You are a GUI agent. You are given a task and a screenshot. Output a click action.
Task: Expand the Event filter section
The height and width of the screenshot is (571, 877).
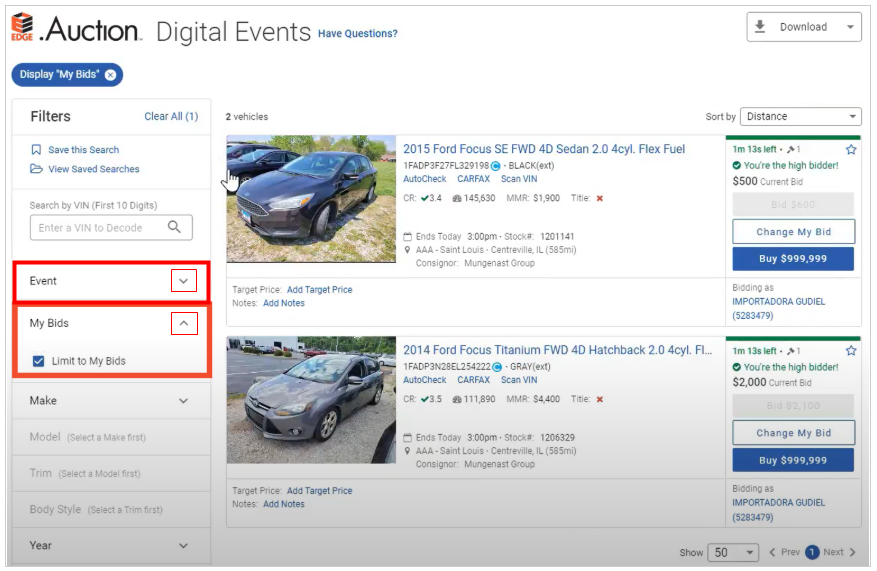(183, 281)
